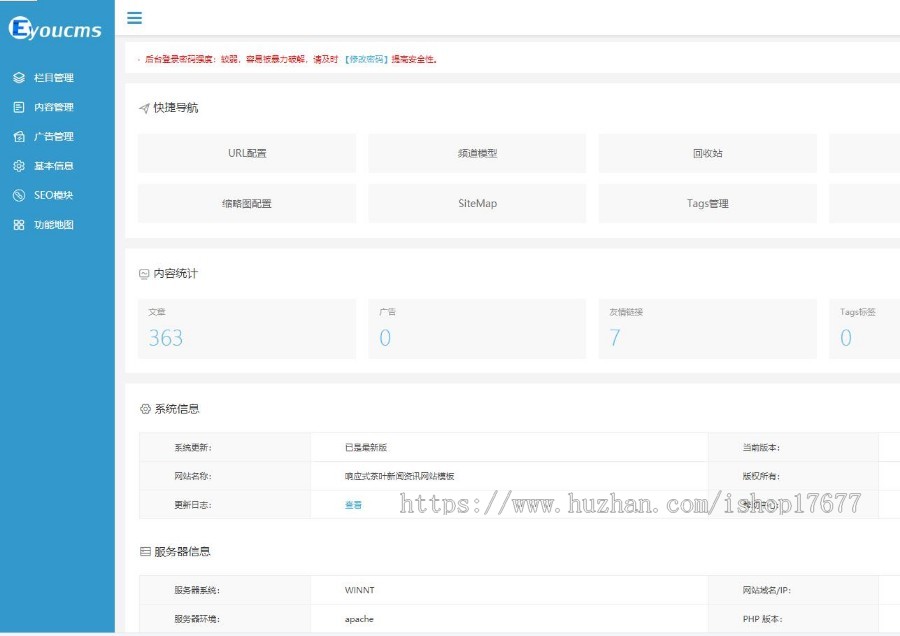Click the 修改密码 link in warning
This screenshot has height=636, width=900.
367,59
